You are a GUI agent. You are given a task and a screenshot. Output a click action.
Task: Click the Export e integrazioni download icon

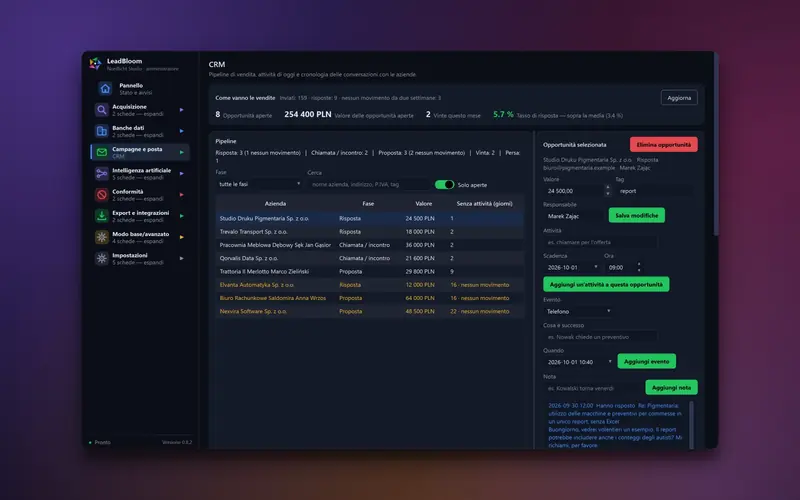(x=102, y=216)
